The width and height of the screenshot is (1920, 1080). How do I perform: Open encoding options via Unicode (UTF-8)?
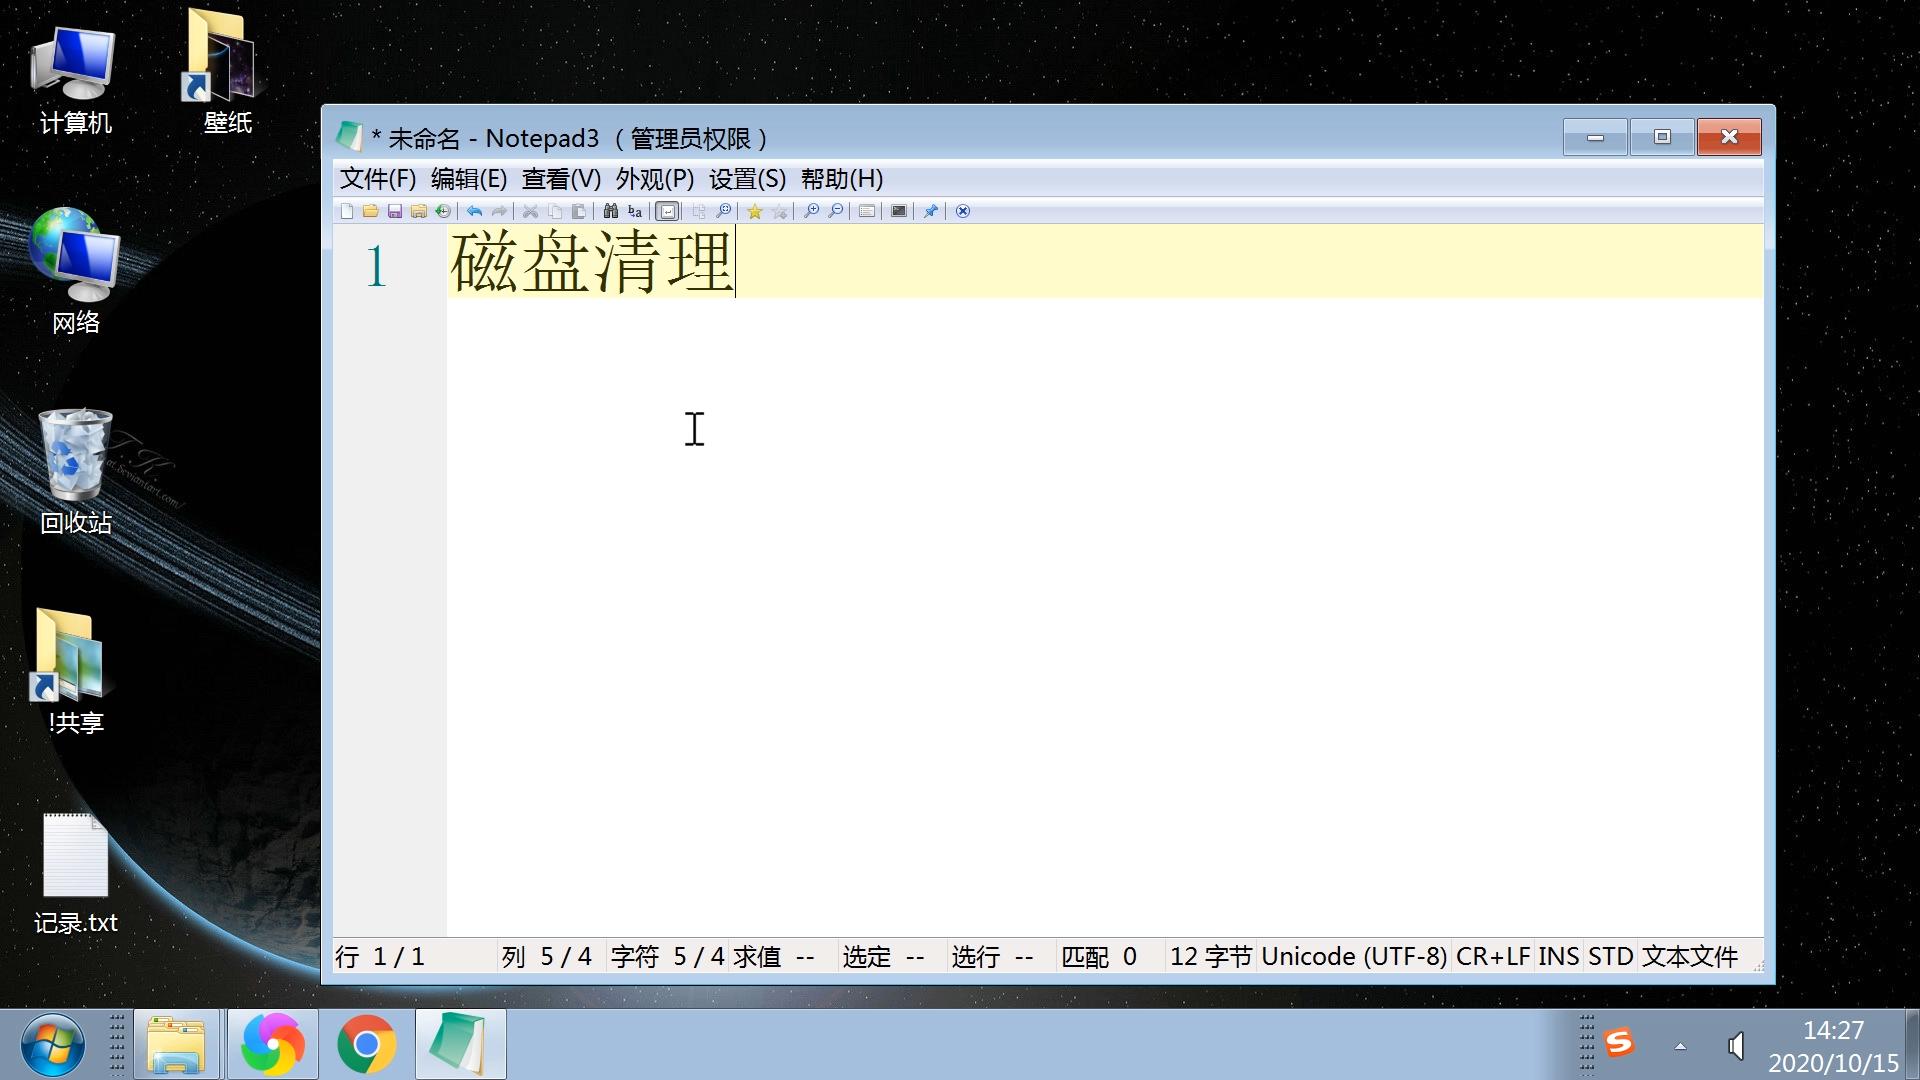pos(1352,957)
